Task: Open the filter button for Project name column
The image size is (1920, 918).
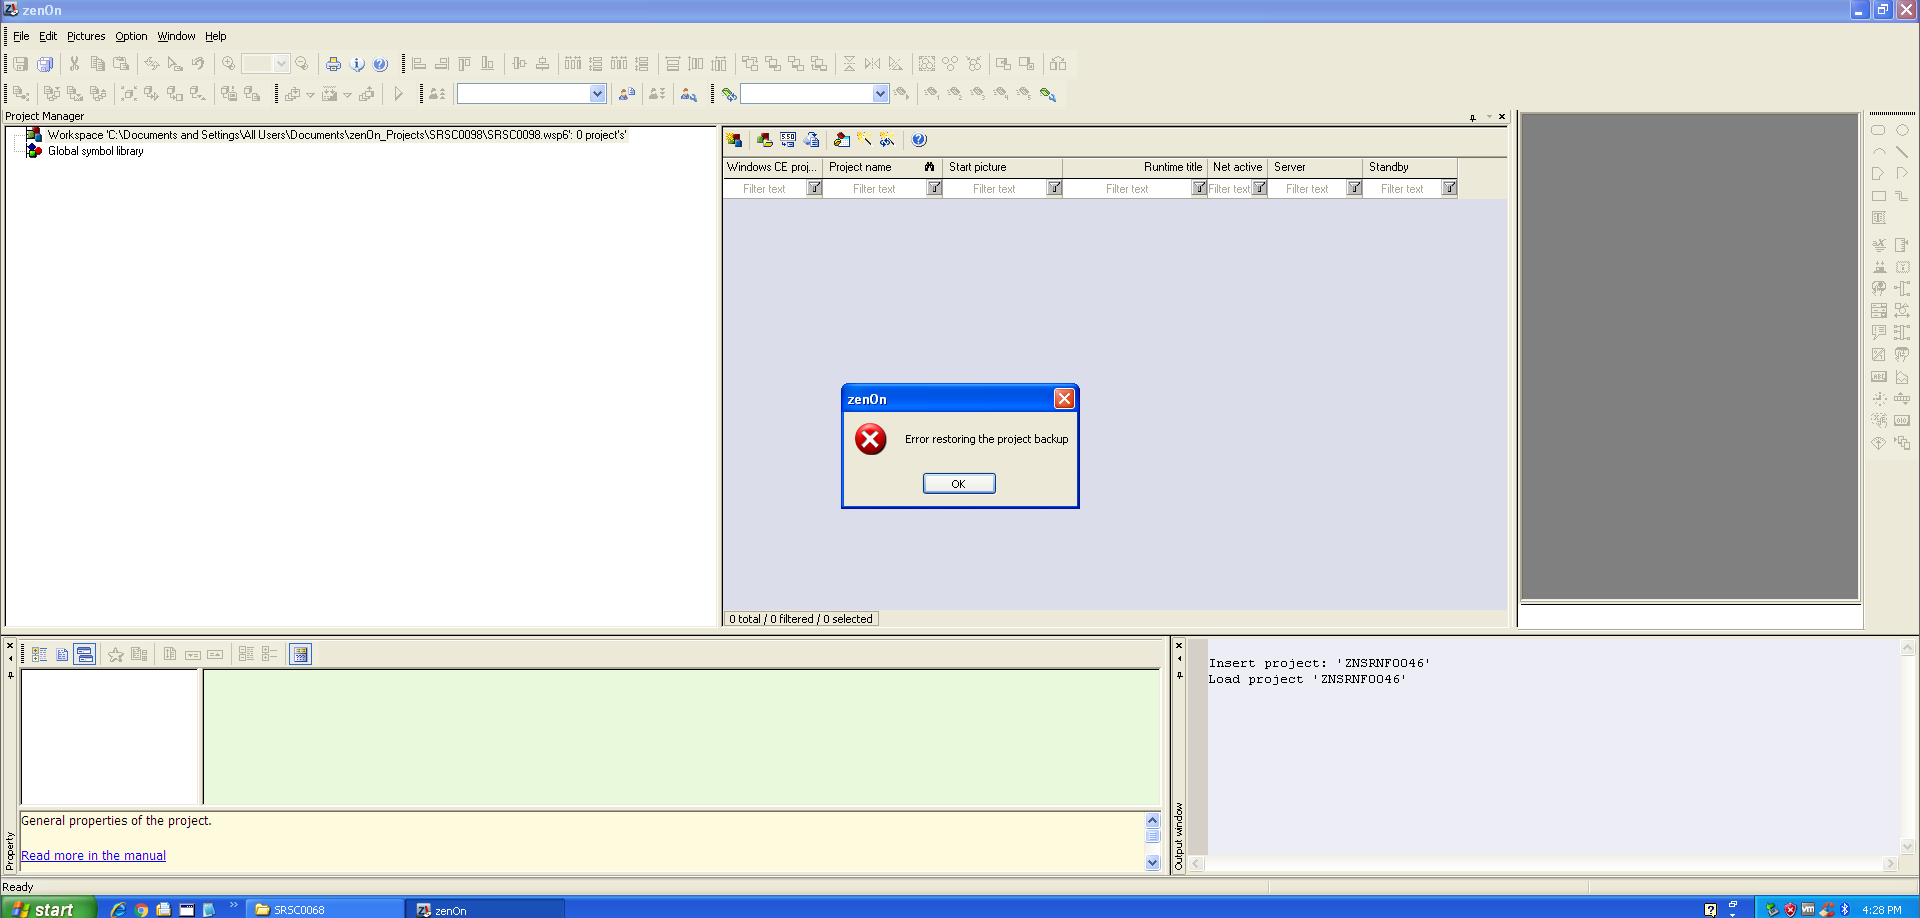Action: [934, 188]
